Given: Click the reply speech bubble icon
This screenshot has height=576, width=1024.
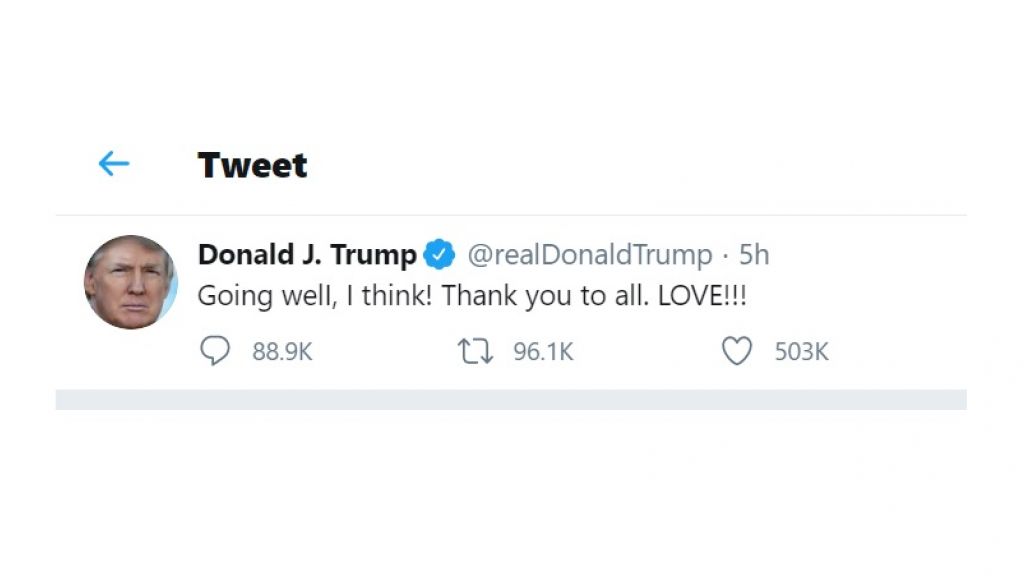Looking at the screenshot, I should coord(215,351).
